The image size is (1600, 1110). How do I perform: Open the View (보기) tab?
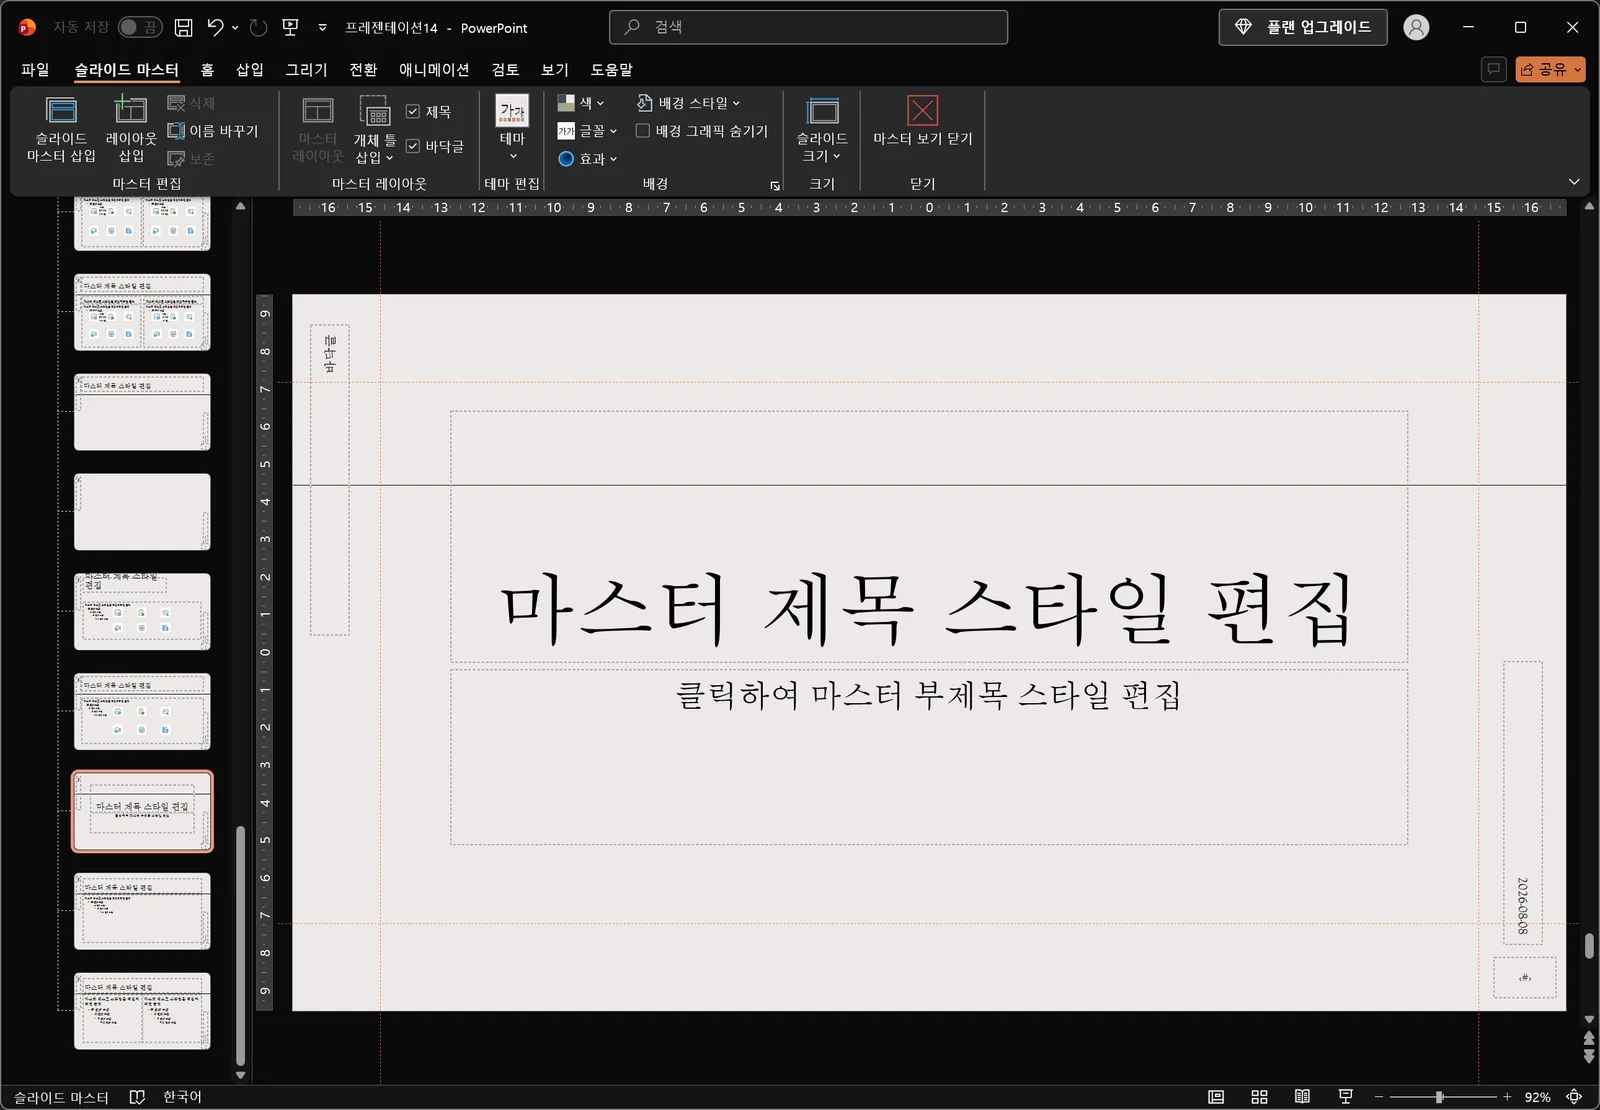pyautogui.click(x=555, y=69)
